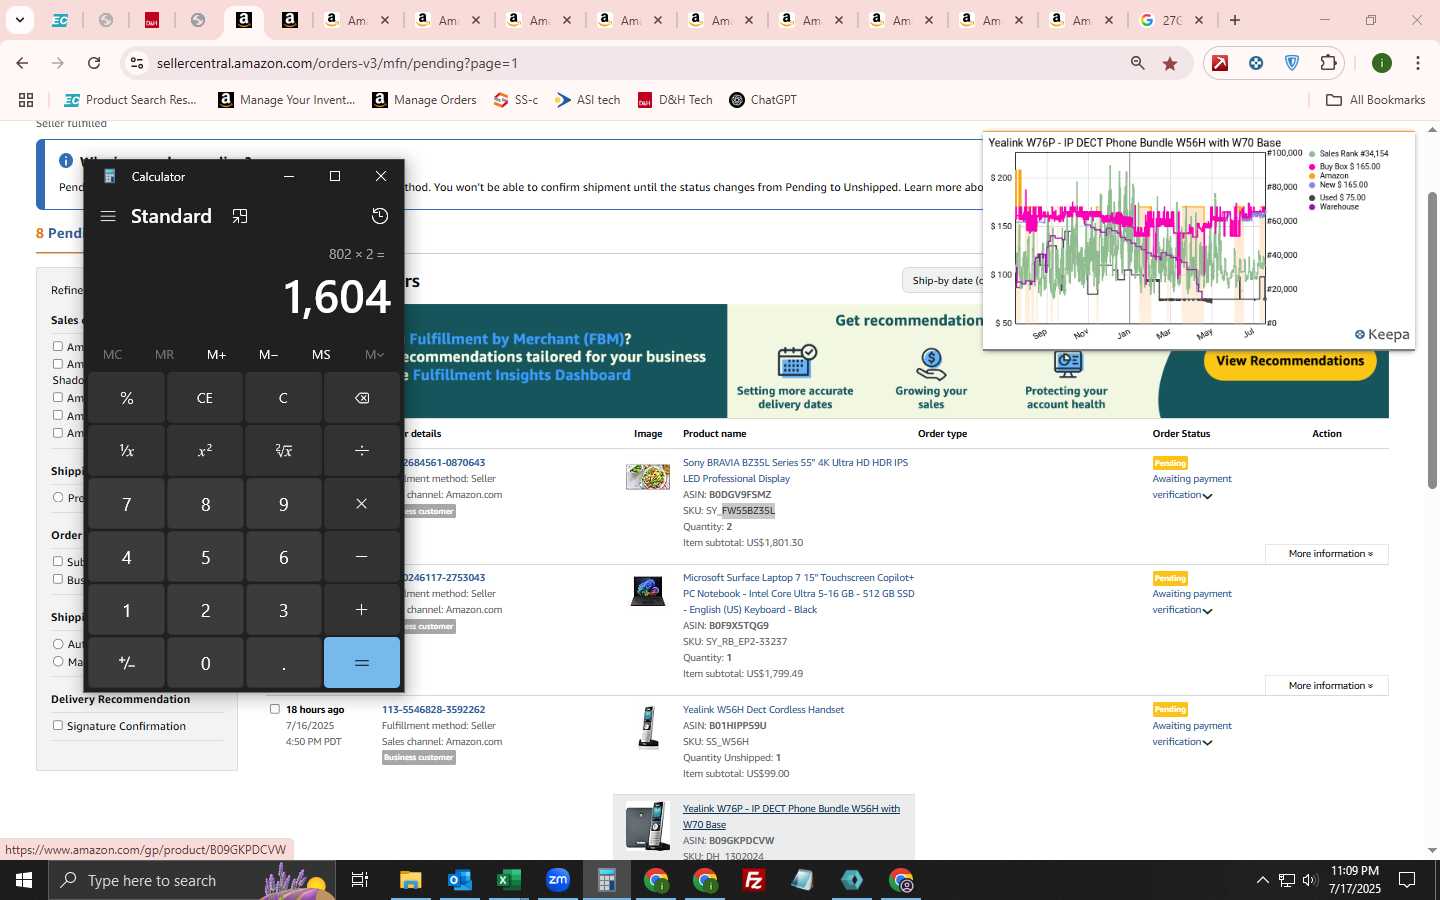This screenshot has height=900, width=1440.
Task: Click the square root key in Calculator
Action: [283, 451]
